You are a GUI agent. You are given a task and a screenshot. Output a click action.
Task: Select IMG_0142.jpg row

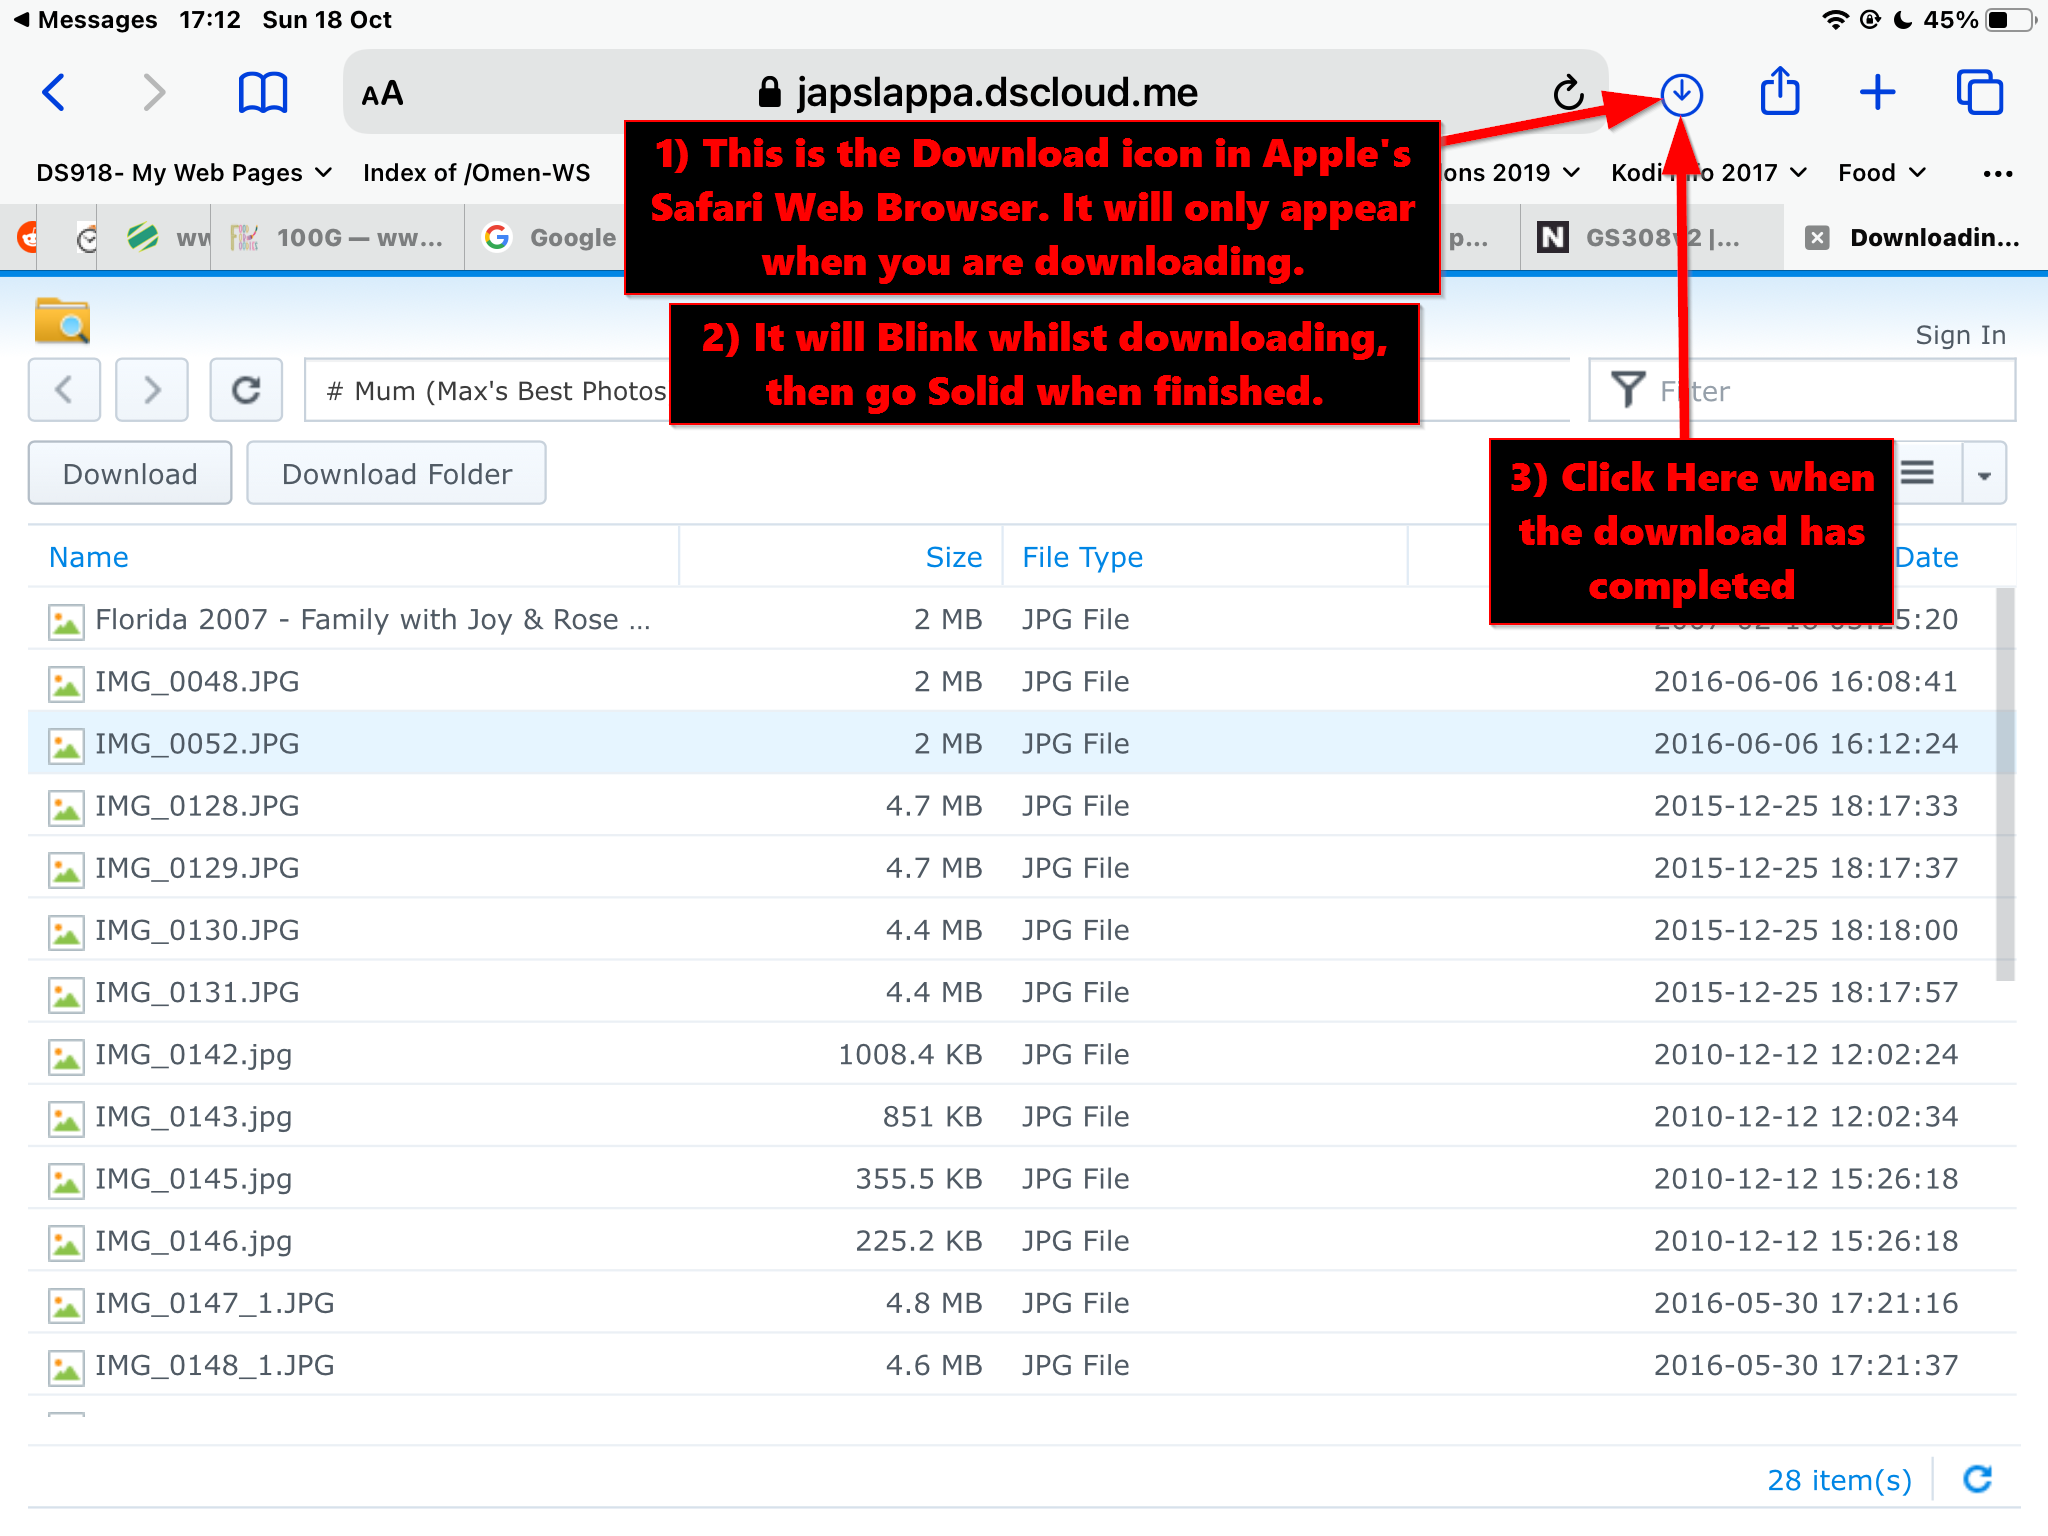1012,1054
